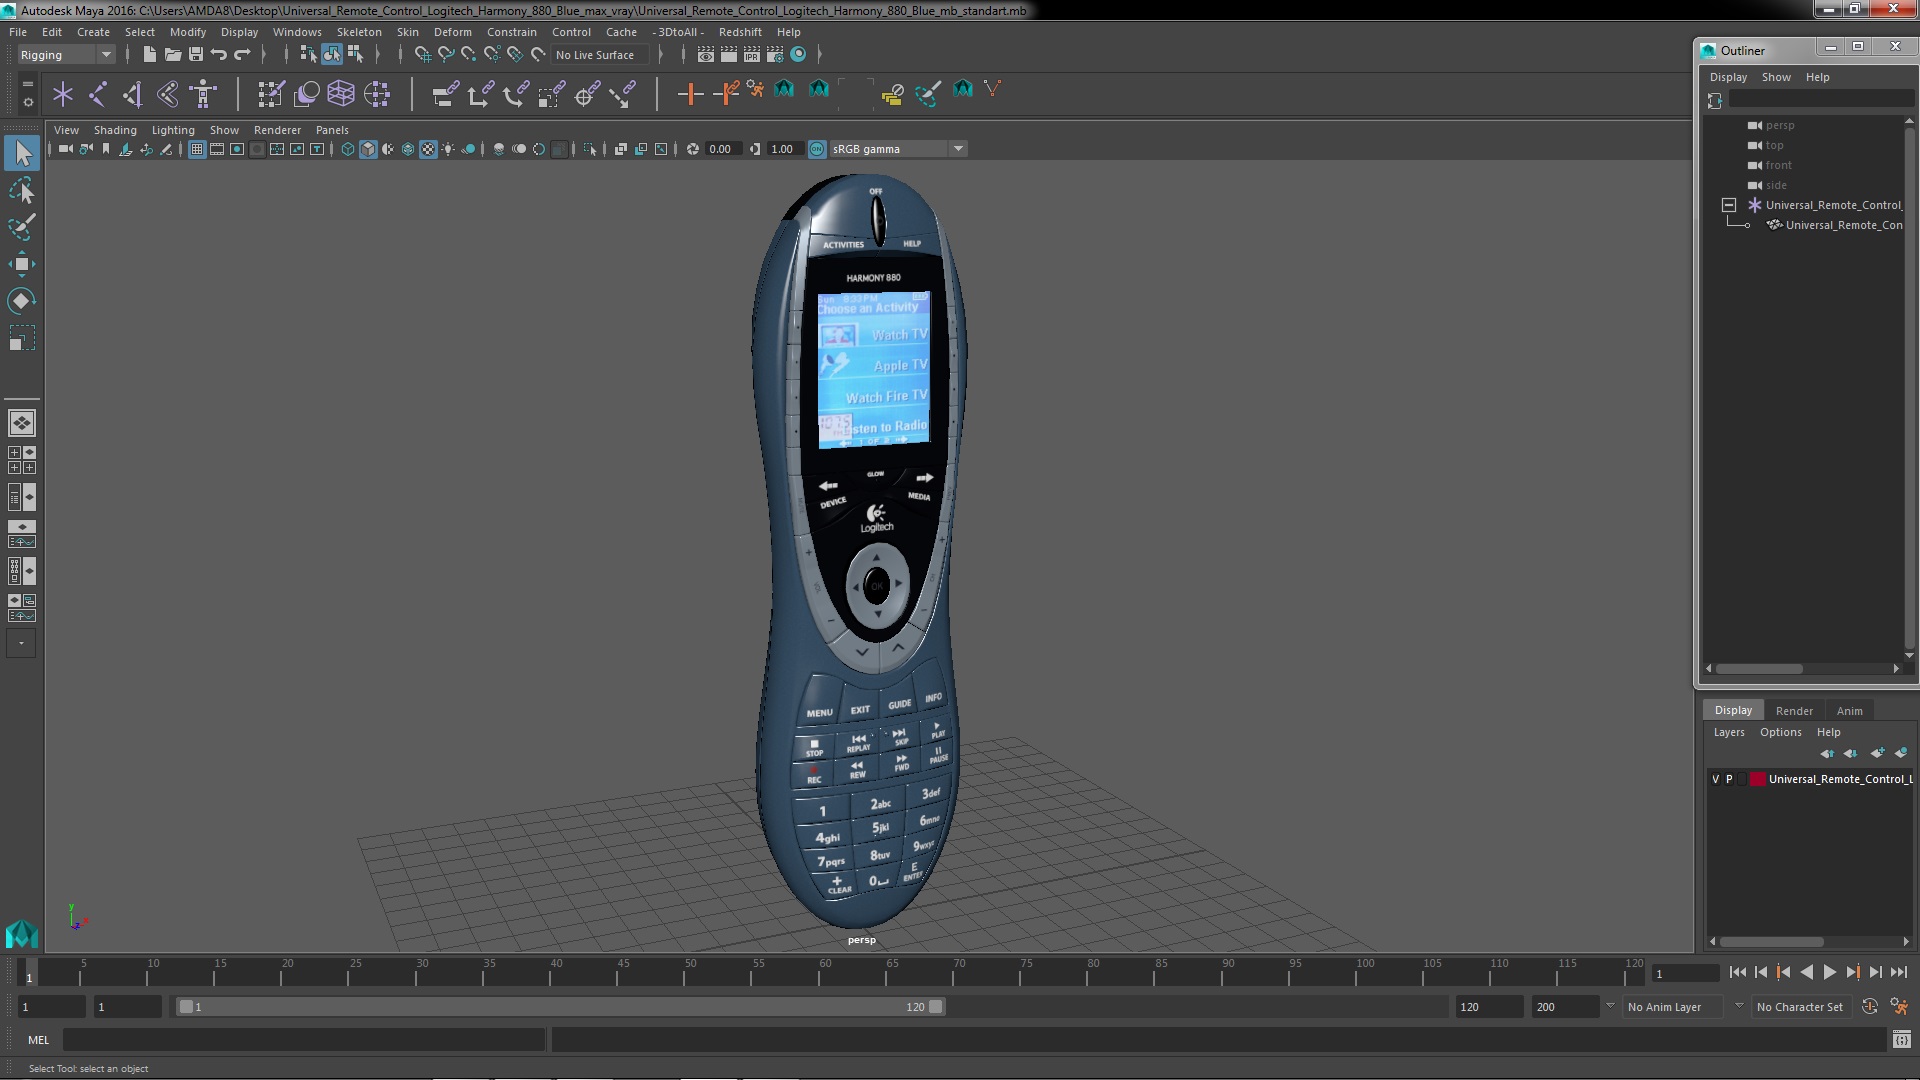Click the Create Lattice shelf icon
Viewport: 1920px width, 1080px height.
pos(341,95)
